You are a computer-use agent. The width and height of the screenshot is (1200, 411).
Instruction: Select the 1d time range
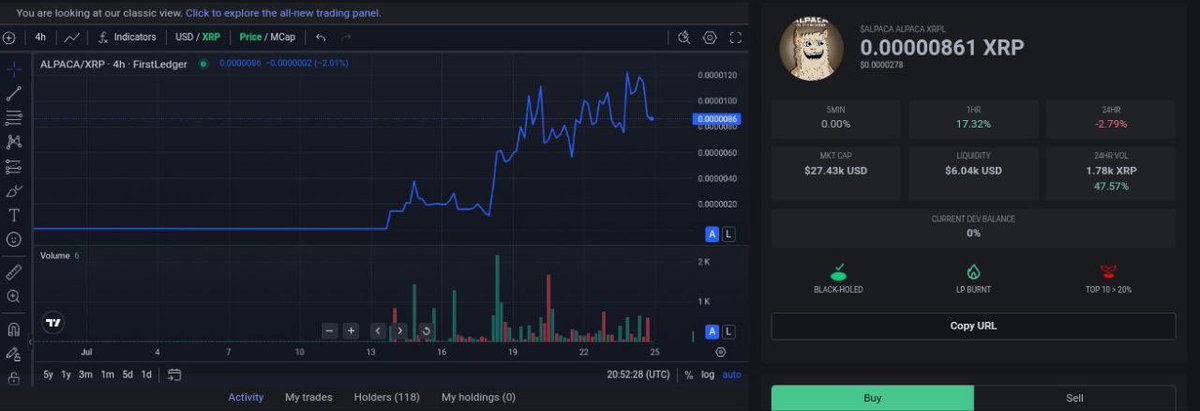click(146, 375)
